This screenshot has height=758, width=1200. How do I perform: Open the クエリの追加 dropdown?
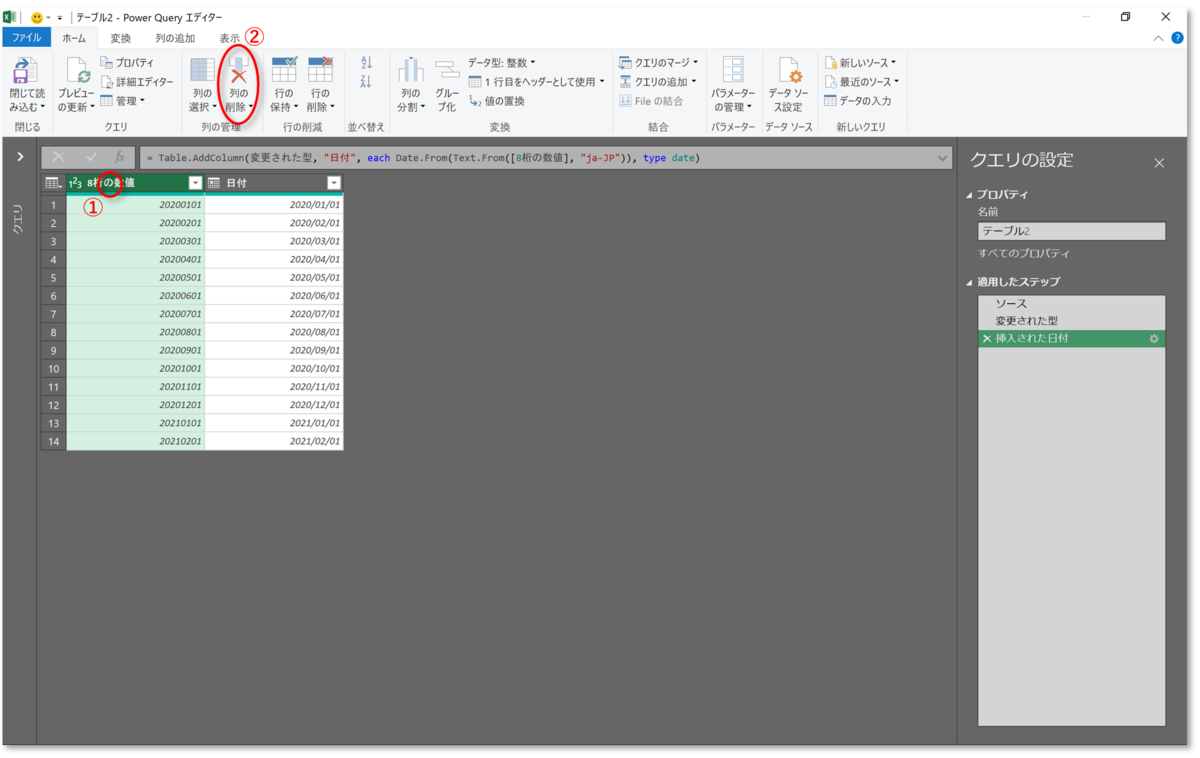[x=658, y=82]
